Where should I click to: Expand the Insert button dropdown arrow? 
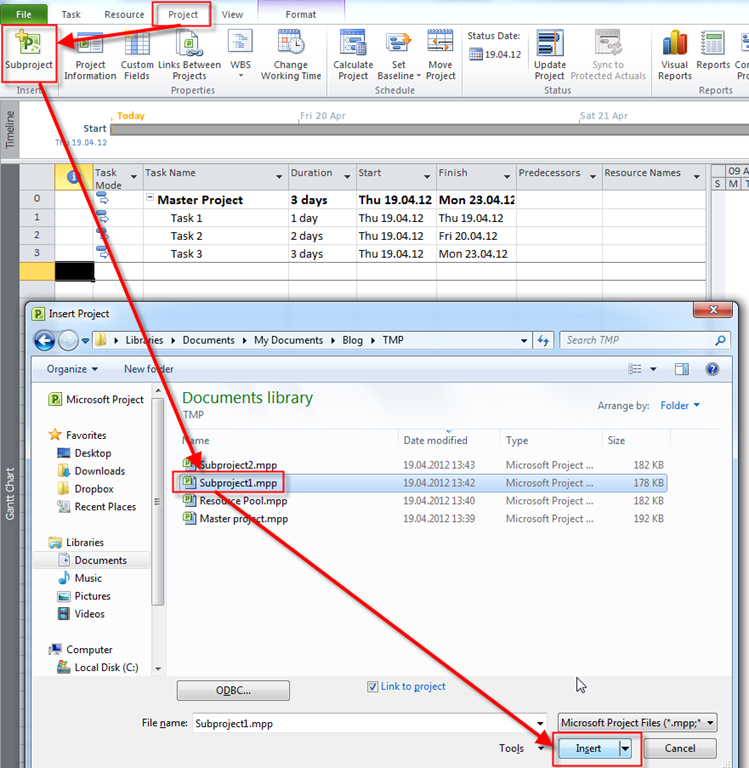[x=626, y=749]
